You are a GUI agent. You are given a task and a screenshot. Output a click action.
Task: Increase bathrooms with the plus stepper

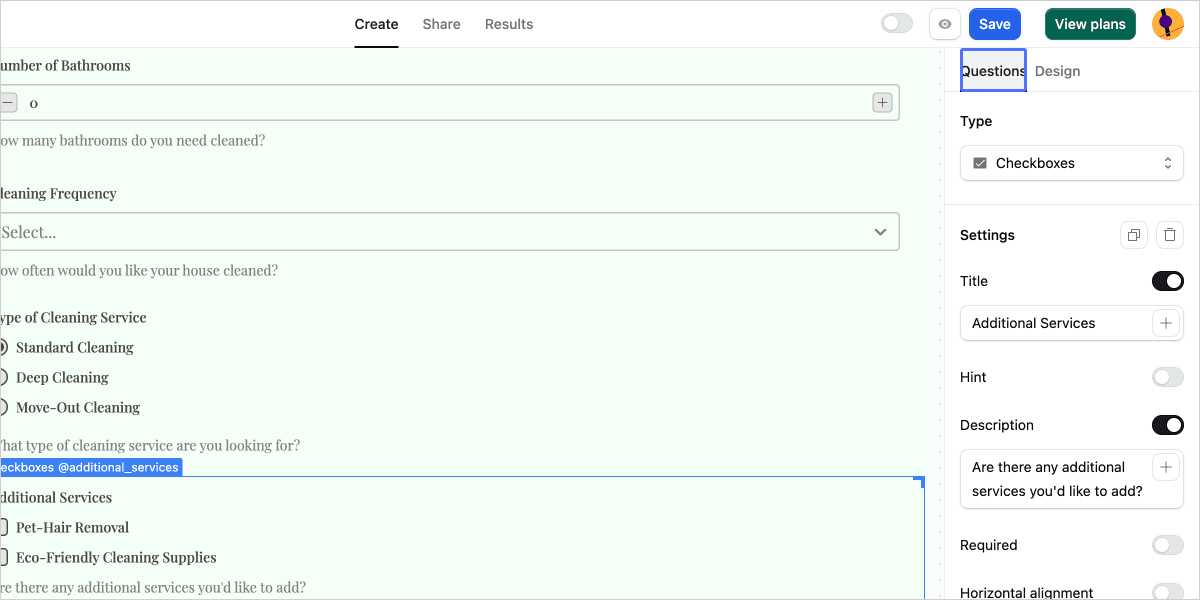pyautogui.click(x=882, y=102)
